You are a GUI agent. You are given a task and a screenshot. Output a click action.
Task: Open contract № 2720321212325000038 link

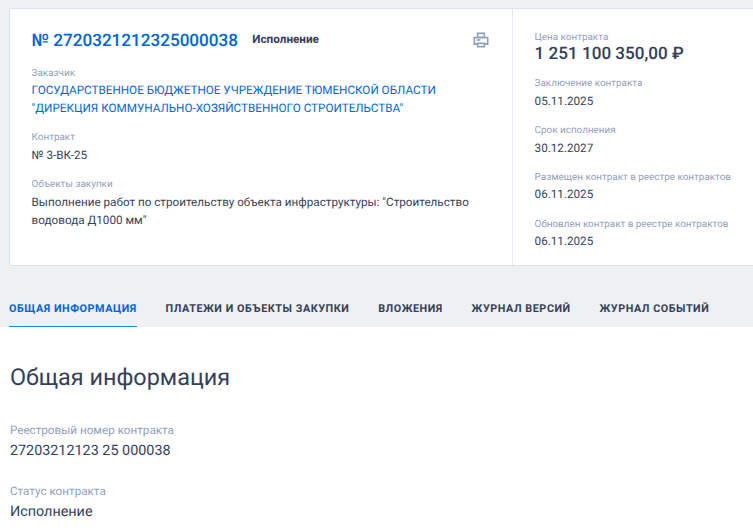135,40
